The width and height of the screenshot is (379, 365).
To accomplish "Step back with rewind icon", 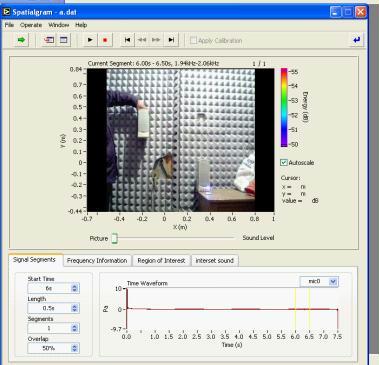I will click(x=142, y=40).
